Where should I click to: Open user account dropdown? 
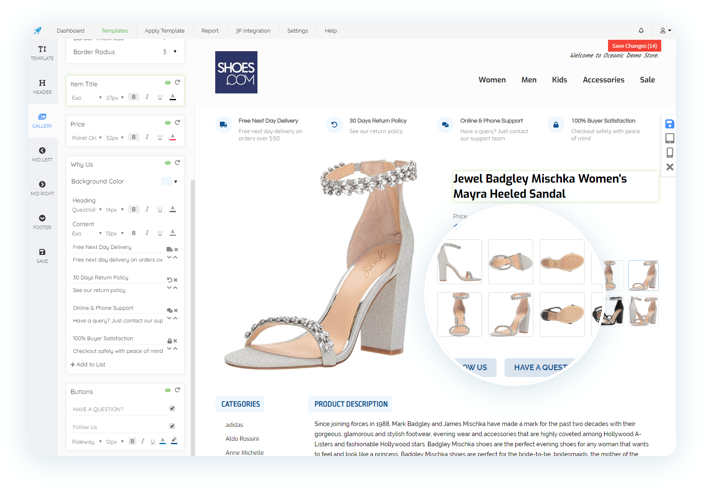click(x=665, y=31)
